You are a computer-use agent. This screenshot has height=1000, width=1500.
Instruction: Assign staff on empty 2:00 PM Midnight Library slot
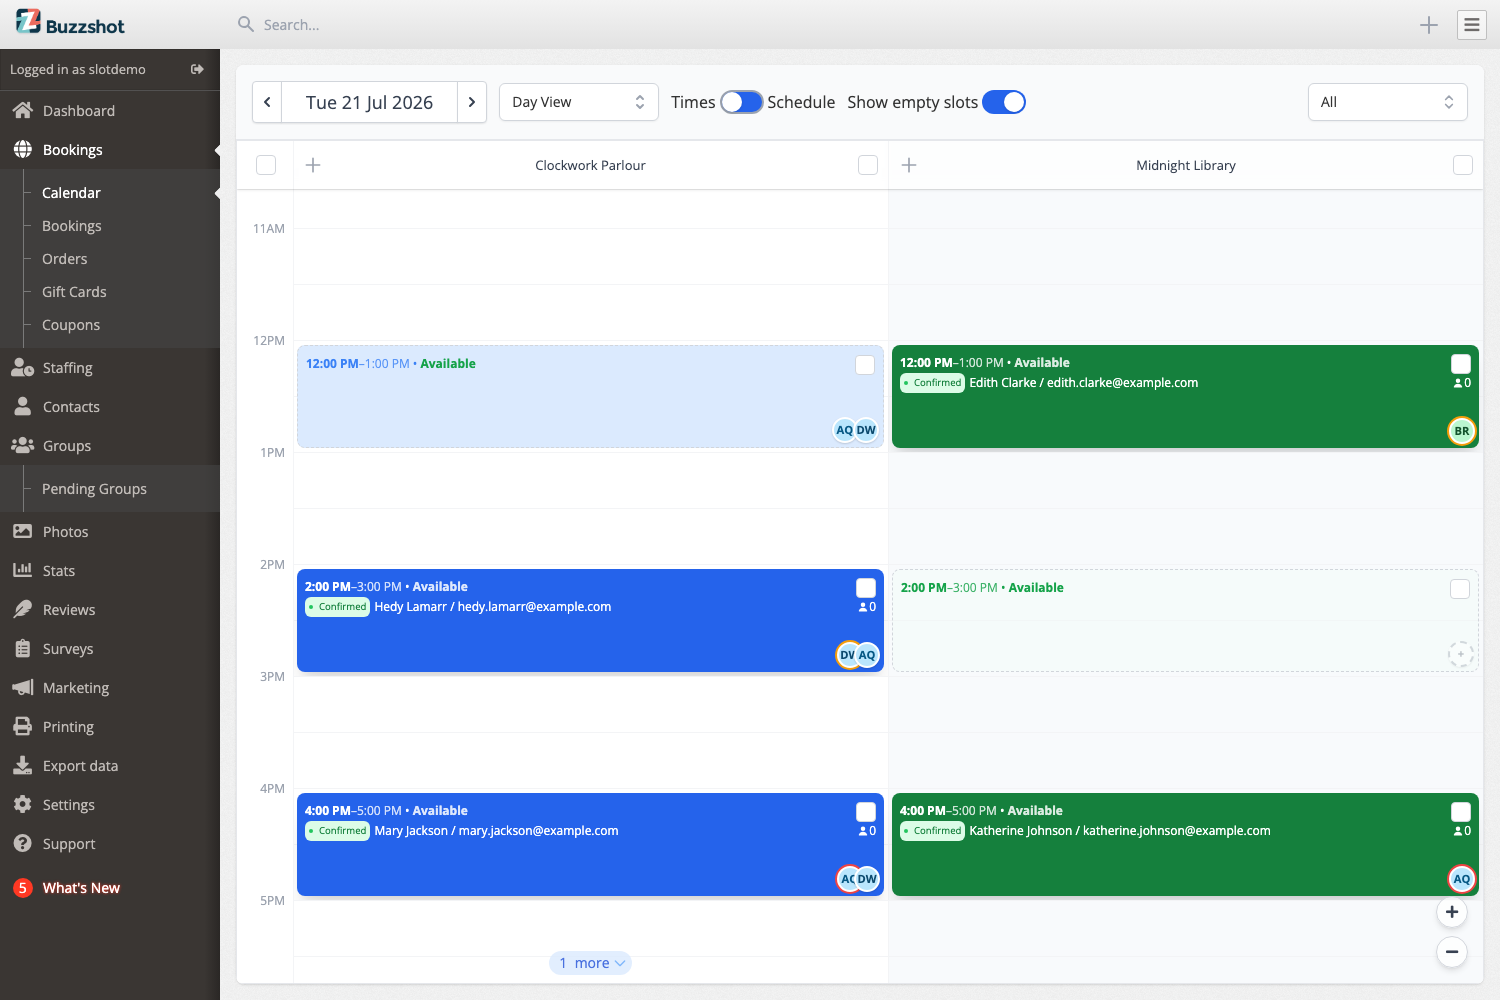(x=1461, y=655)
